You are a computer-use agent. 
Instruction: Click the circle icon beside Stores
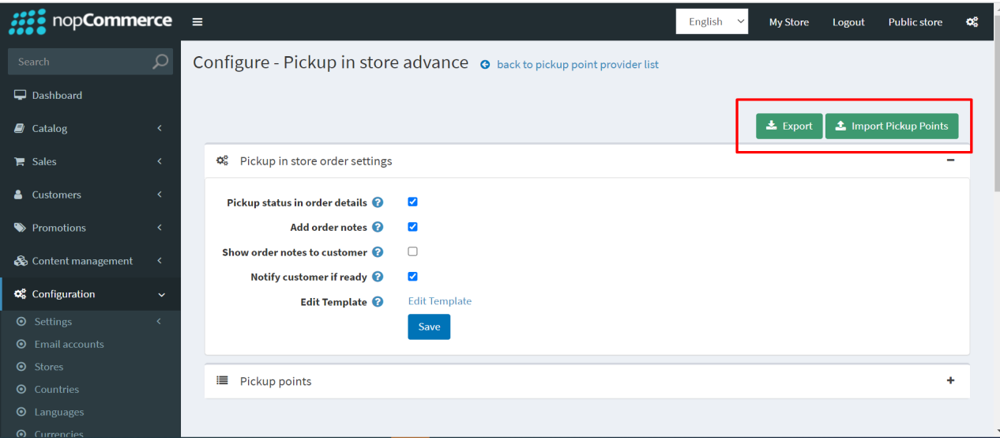coord(21,367)
